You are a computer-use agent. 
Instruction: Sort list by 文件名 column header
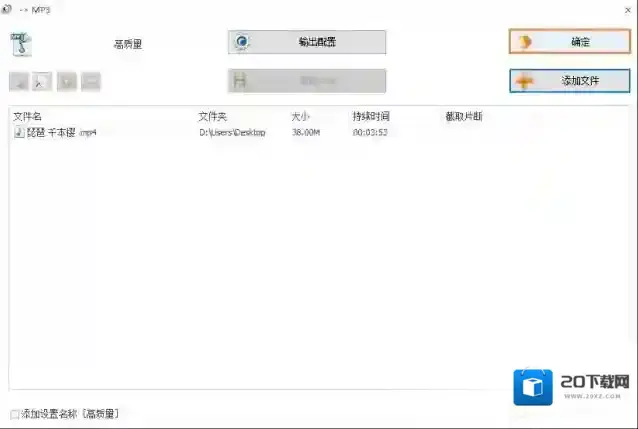(x=27, y=117)
